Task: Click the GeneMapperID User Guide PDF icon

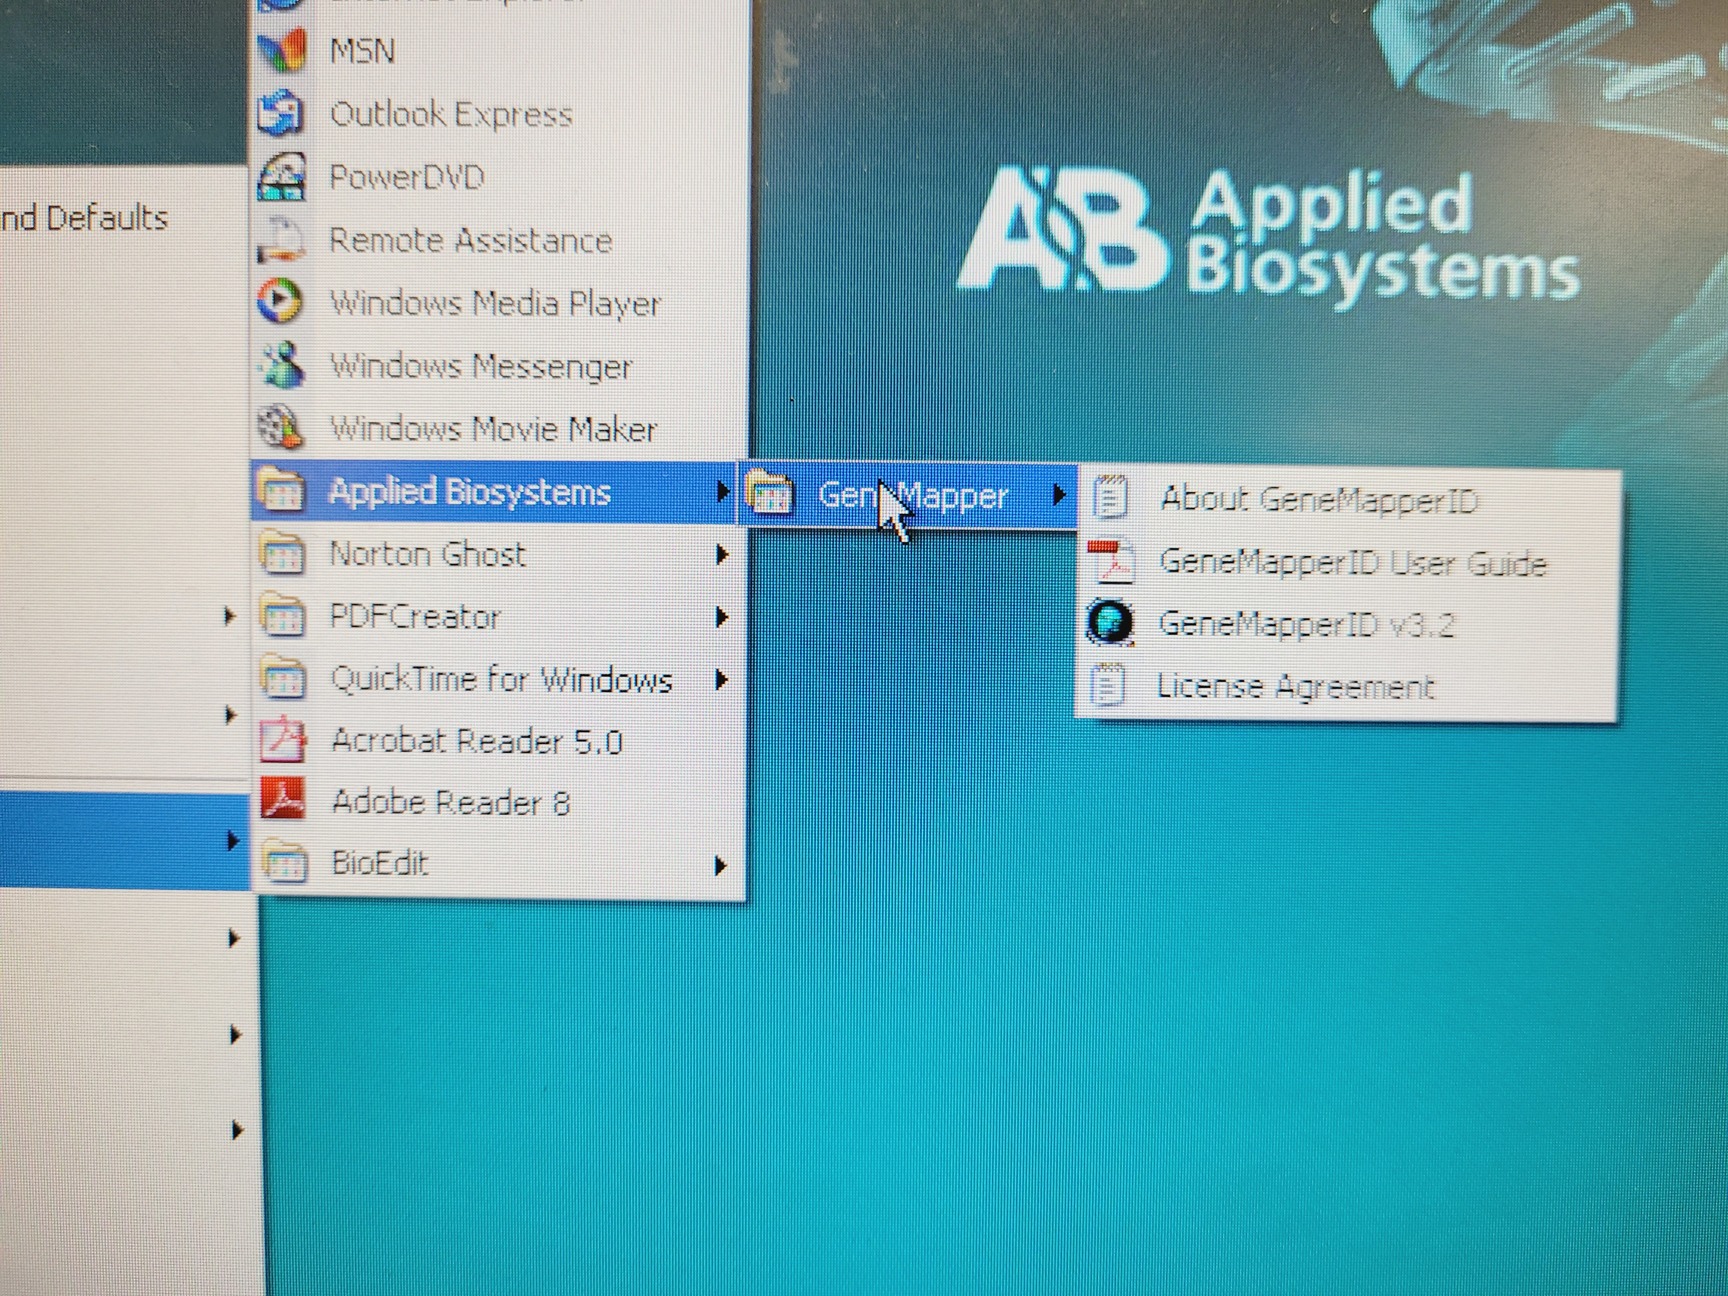Action: (x=1112, y=561)
